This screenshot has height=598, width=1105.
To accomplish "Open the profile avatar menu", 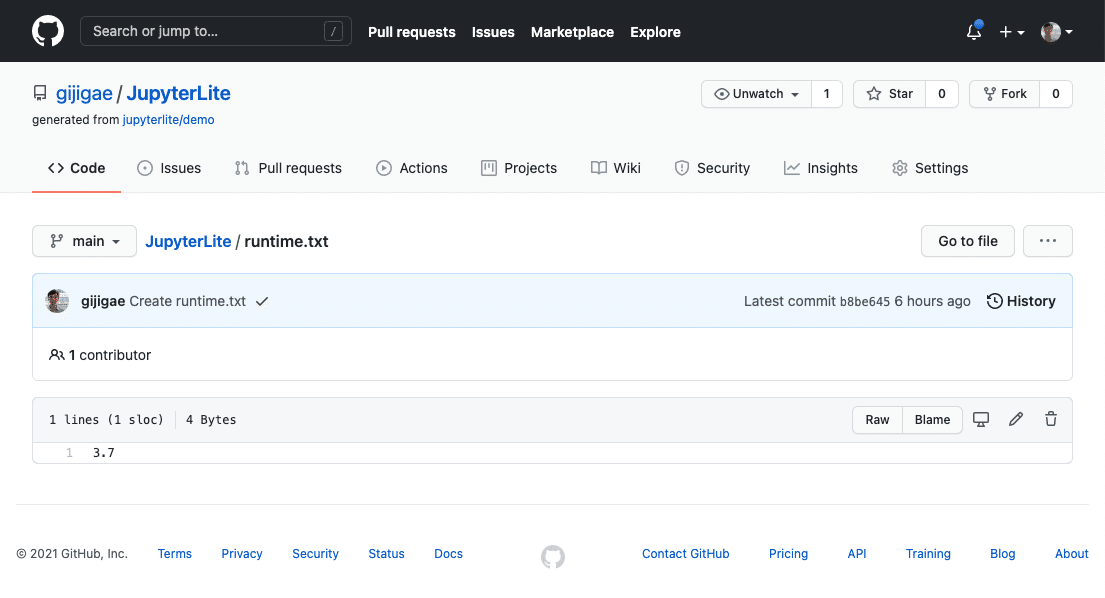I will [1057, 32].
